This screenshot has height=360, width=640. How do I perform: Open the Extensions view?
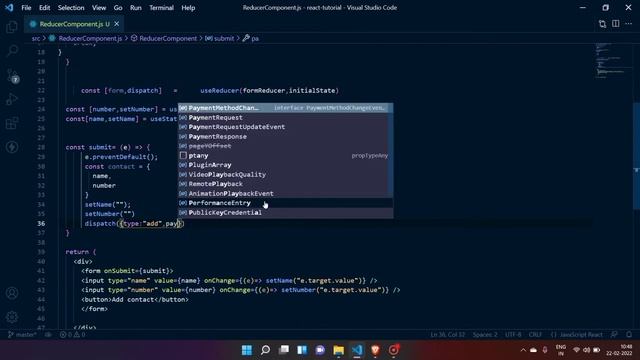[x=12, y=123]
